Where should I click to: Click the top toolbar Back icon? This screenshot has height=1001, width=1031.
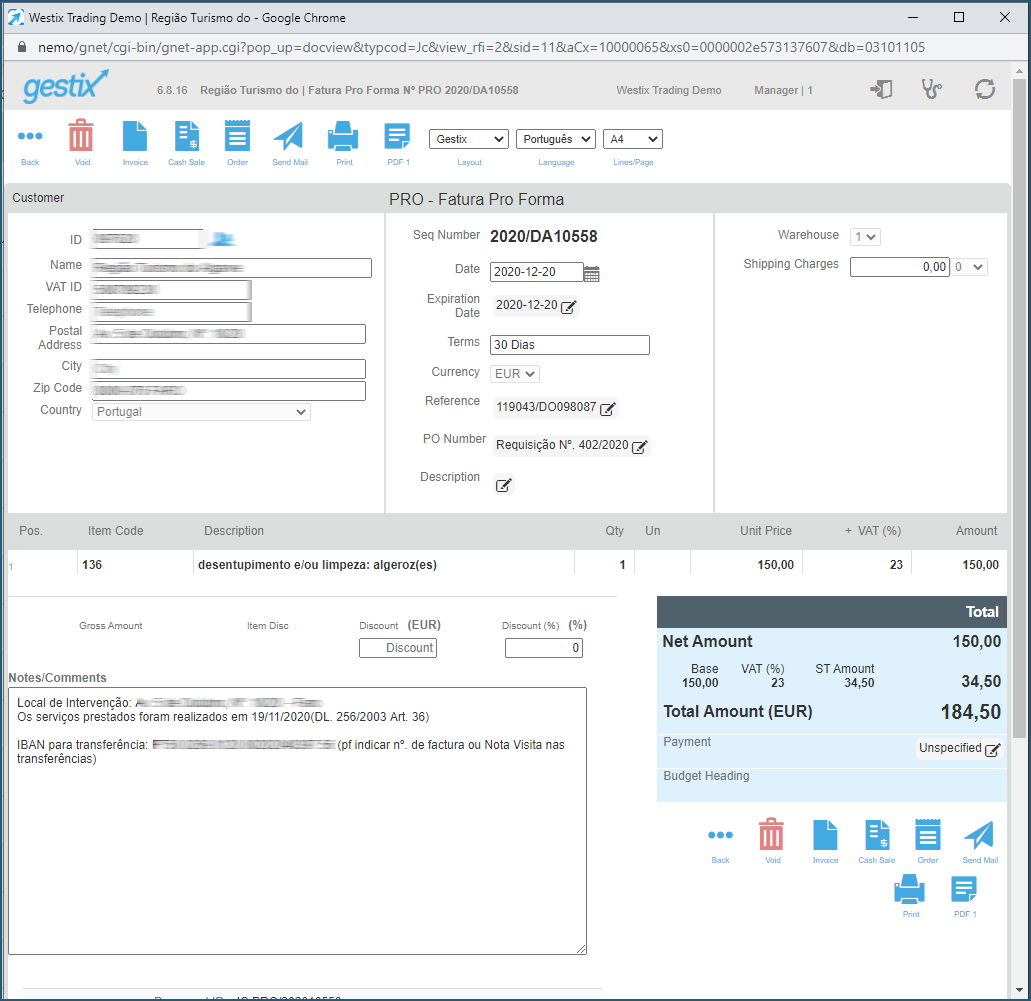(30, 136)
